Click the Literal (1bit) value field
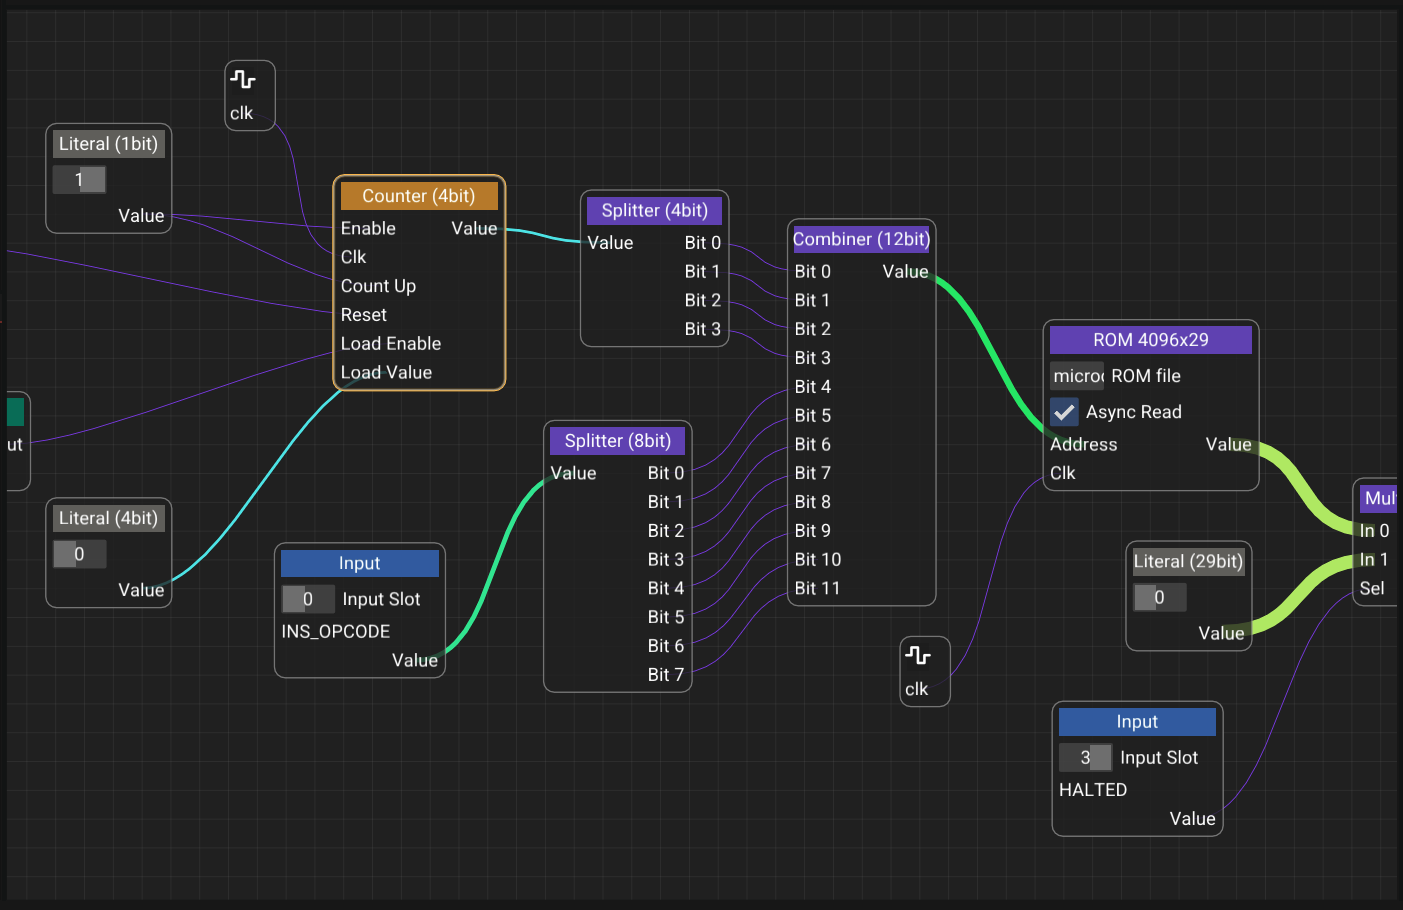This screenshot has width=1403, height=910. point(79,180)
